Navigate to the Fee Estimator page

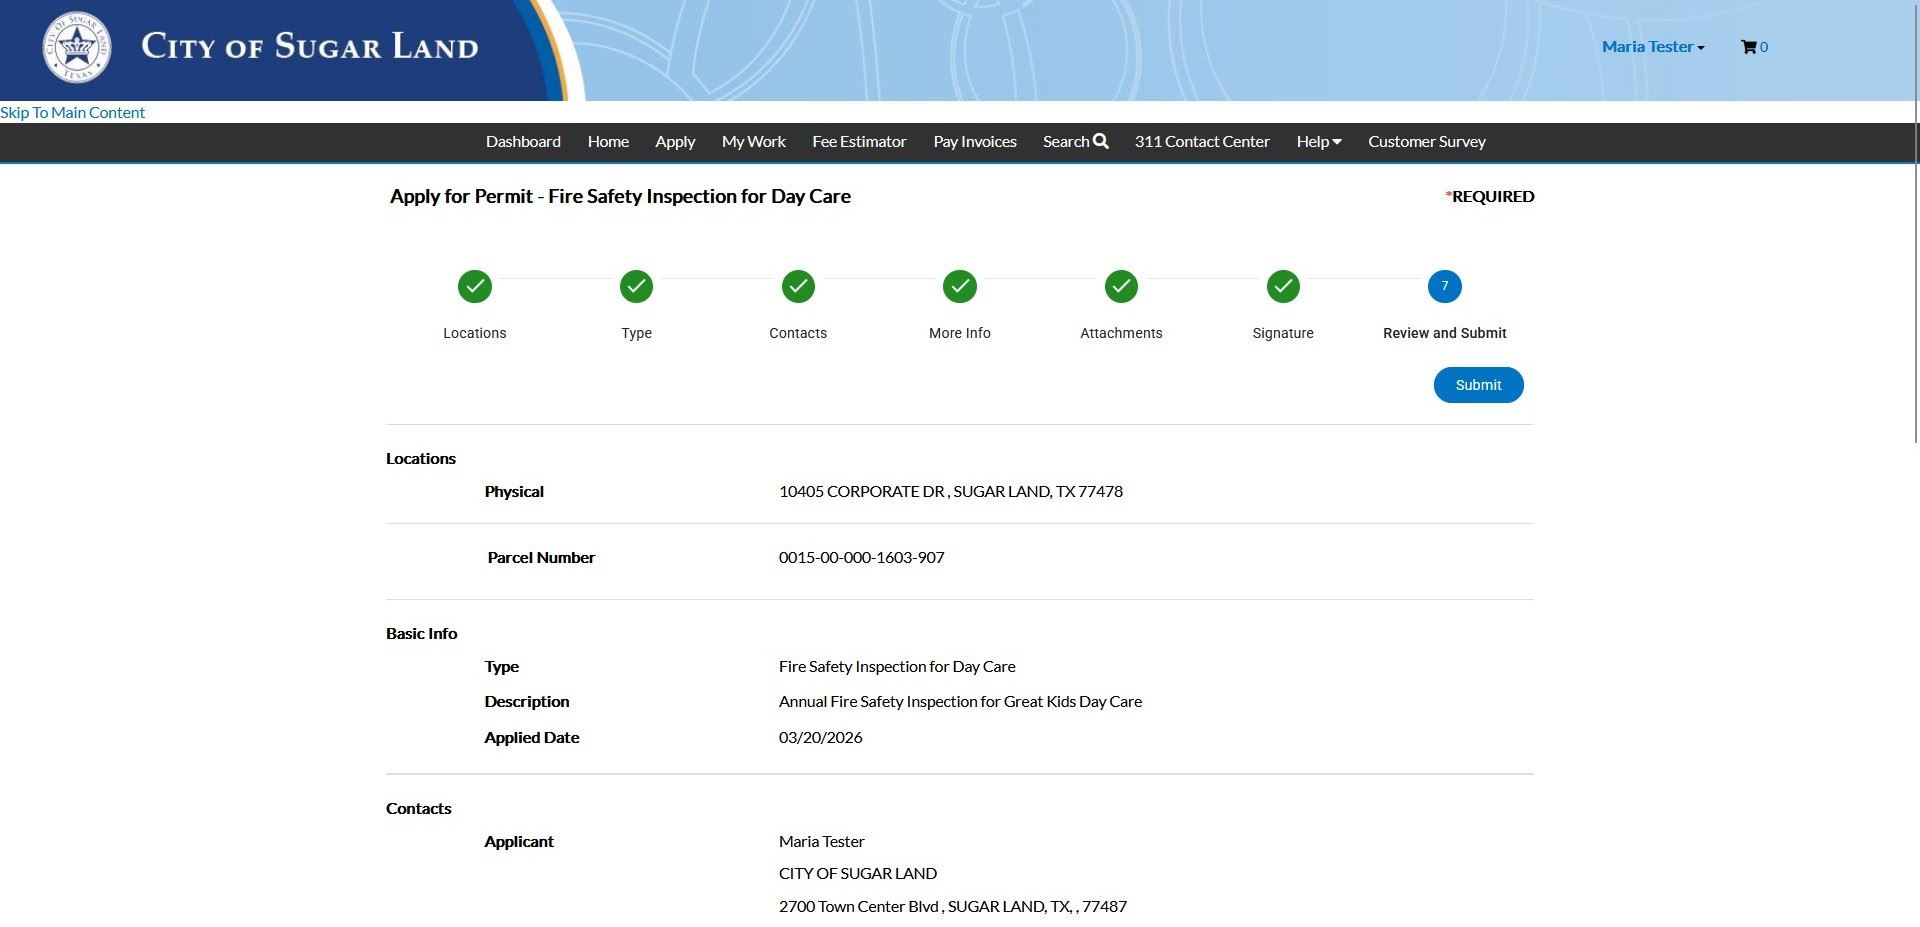(x=859, y=142)
